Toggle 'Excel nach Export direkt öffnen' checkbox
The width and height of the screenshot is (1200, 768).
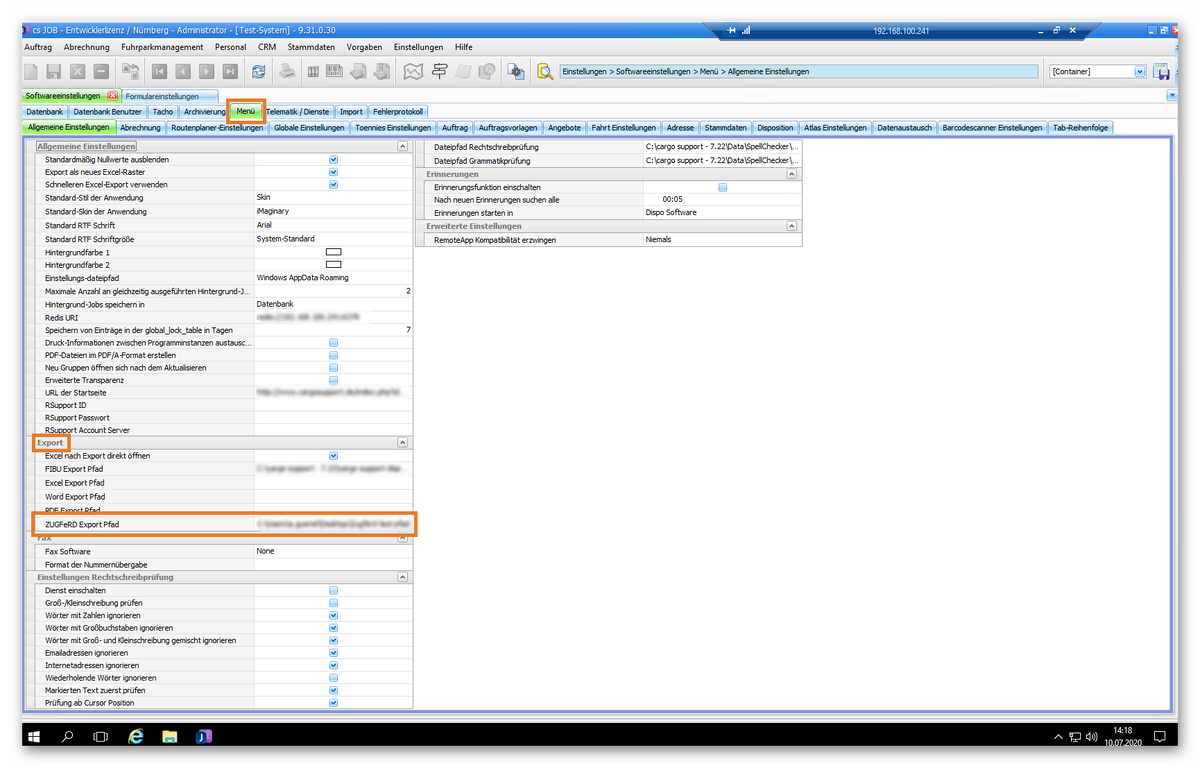[x=333, y=456]
